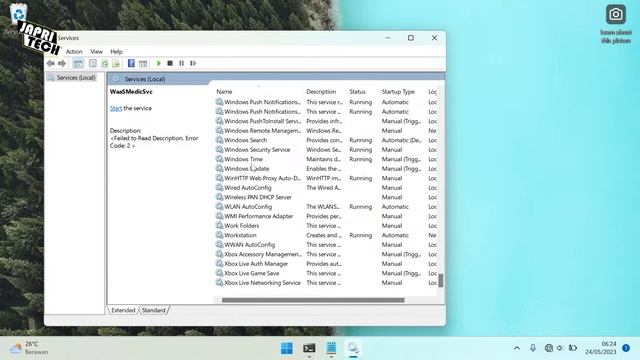Select the Xbox Accessory Management row

(327, 254)
